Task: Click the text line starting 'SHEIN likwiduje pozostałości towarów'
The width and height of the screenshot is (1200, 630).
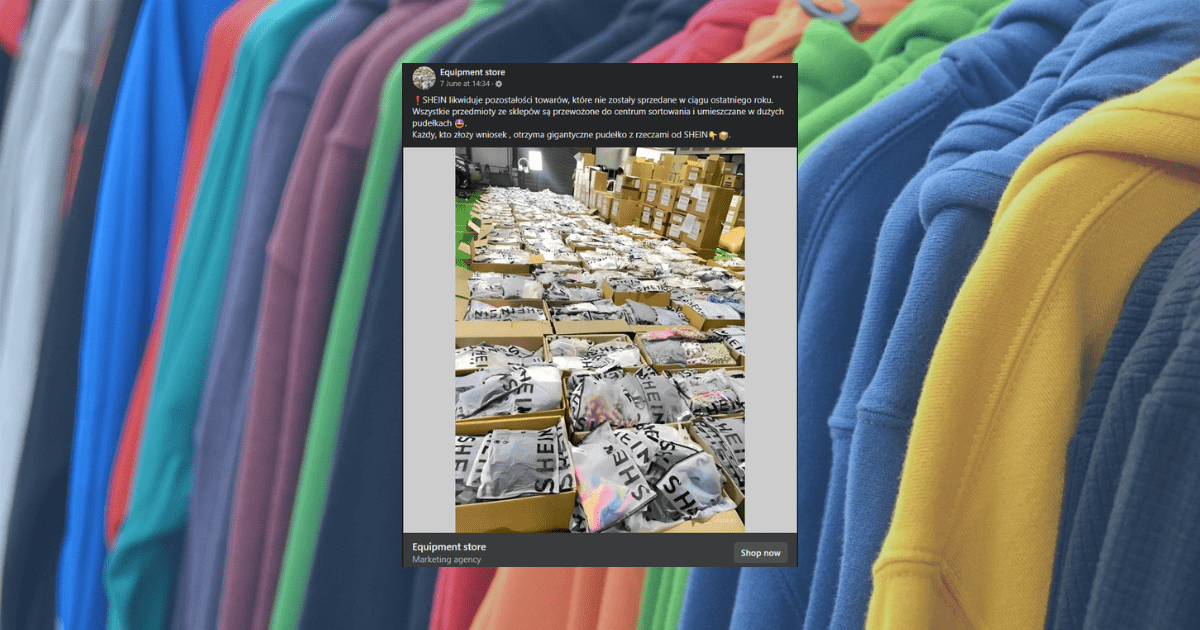Action: (x=593, y=101)
